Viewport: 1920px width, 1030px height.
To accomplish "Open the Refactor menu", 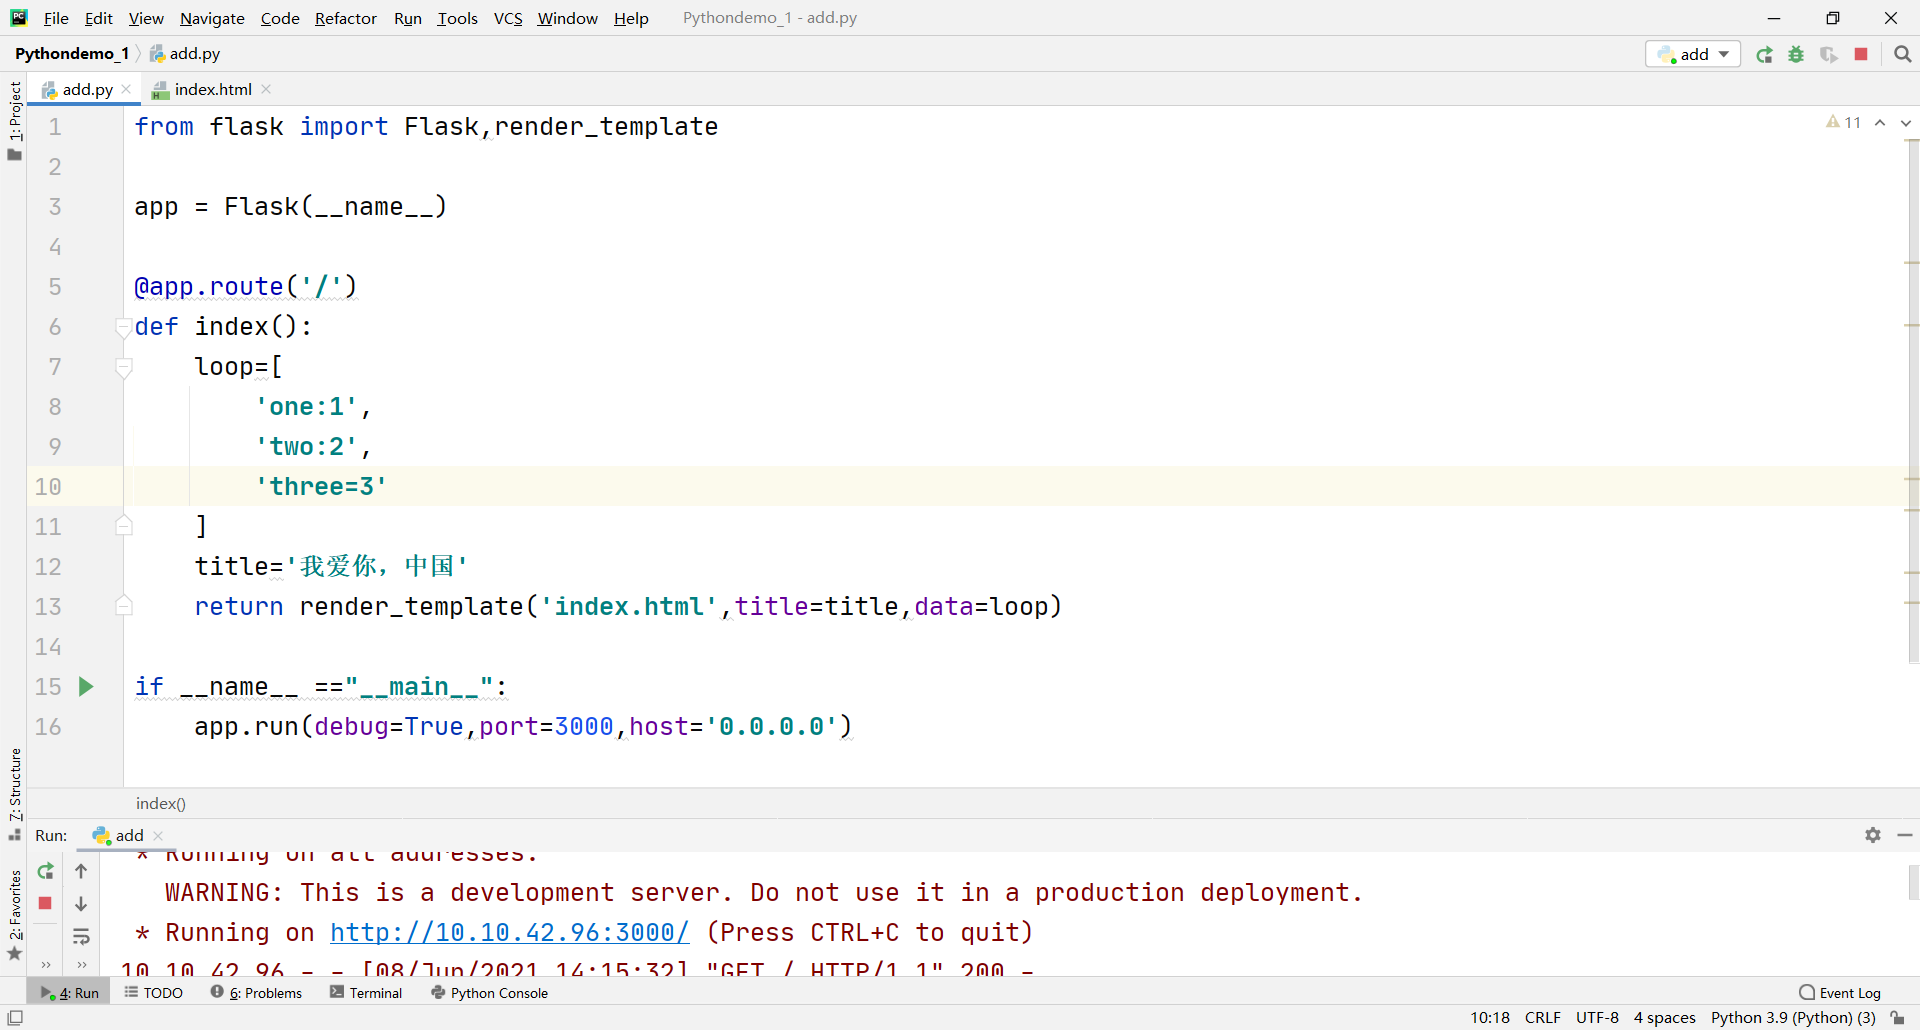I will coord(345,18).
